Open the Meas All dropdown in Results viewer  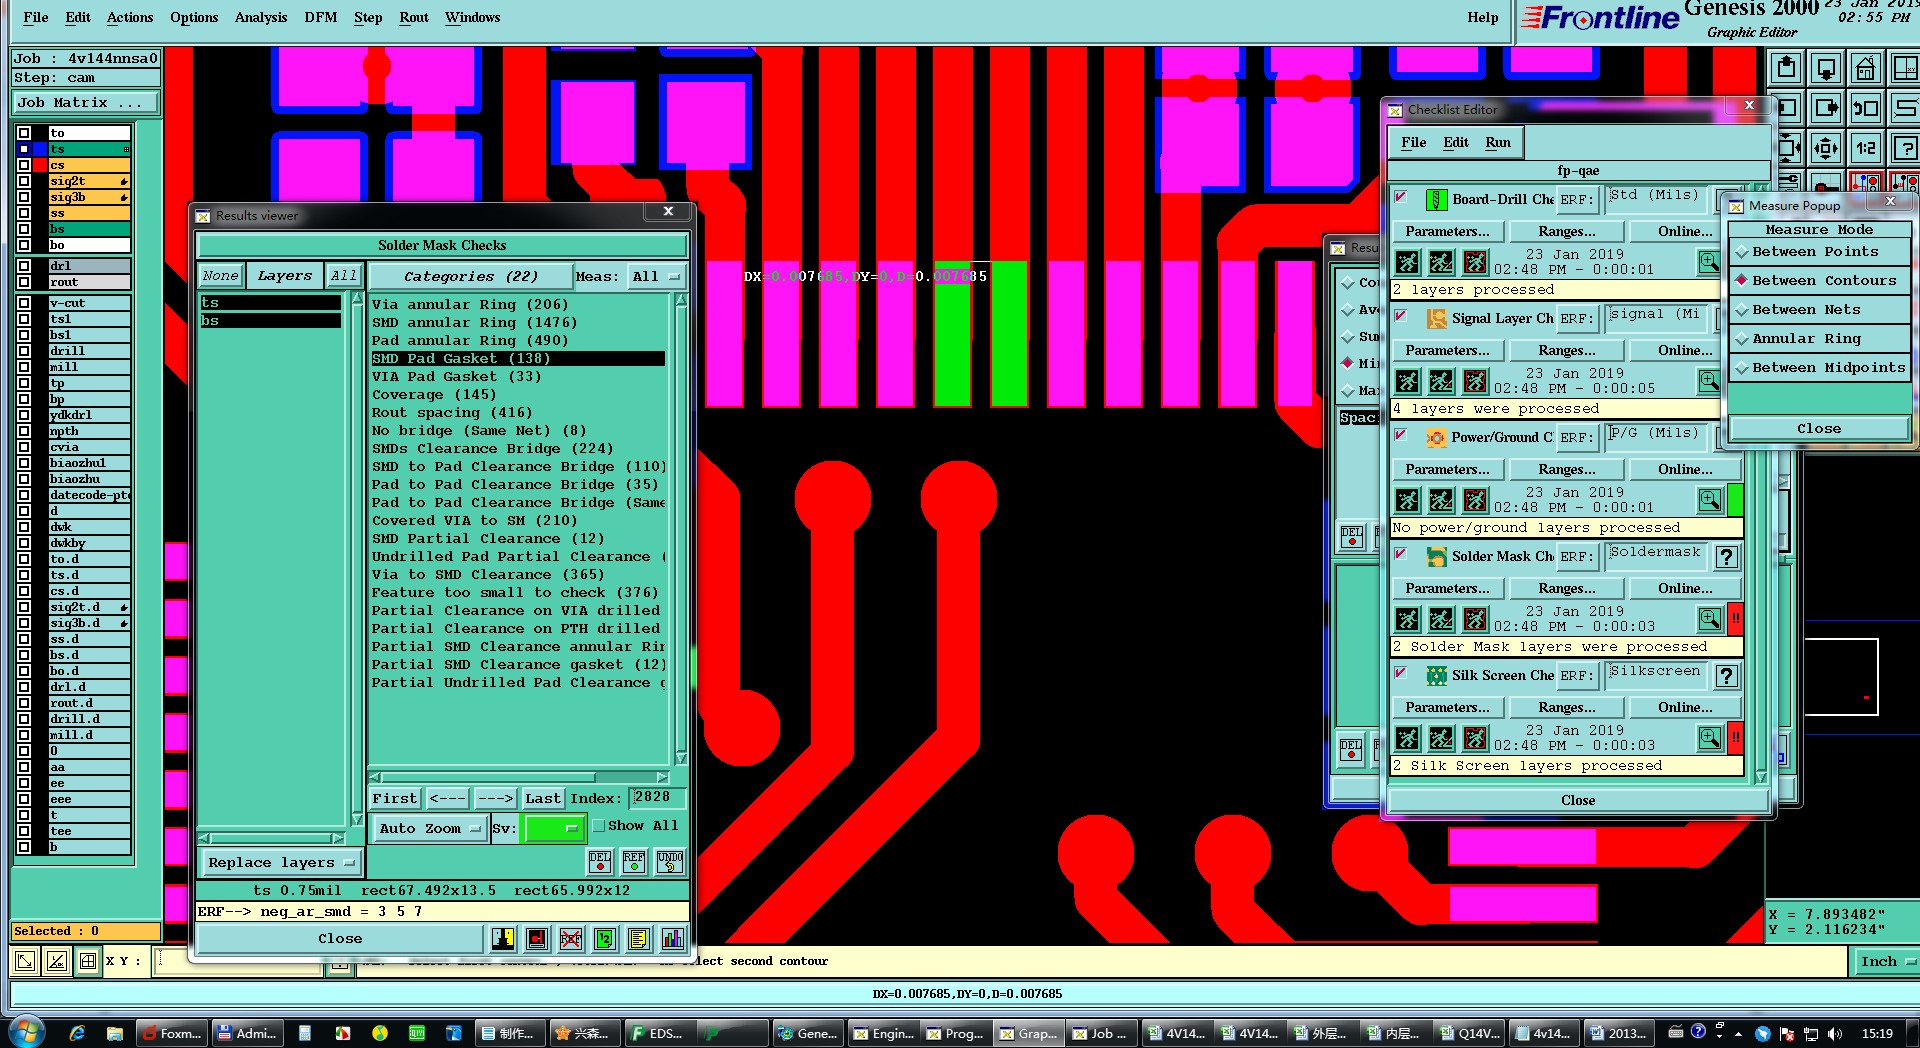(x=656, y=277)
